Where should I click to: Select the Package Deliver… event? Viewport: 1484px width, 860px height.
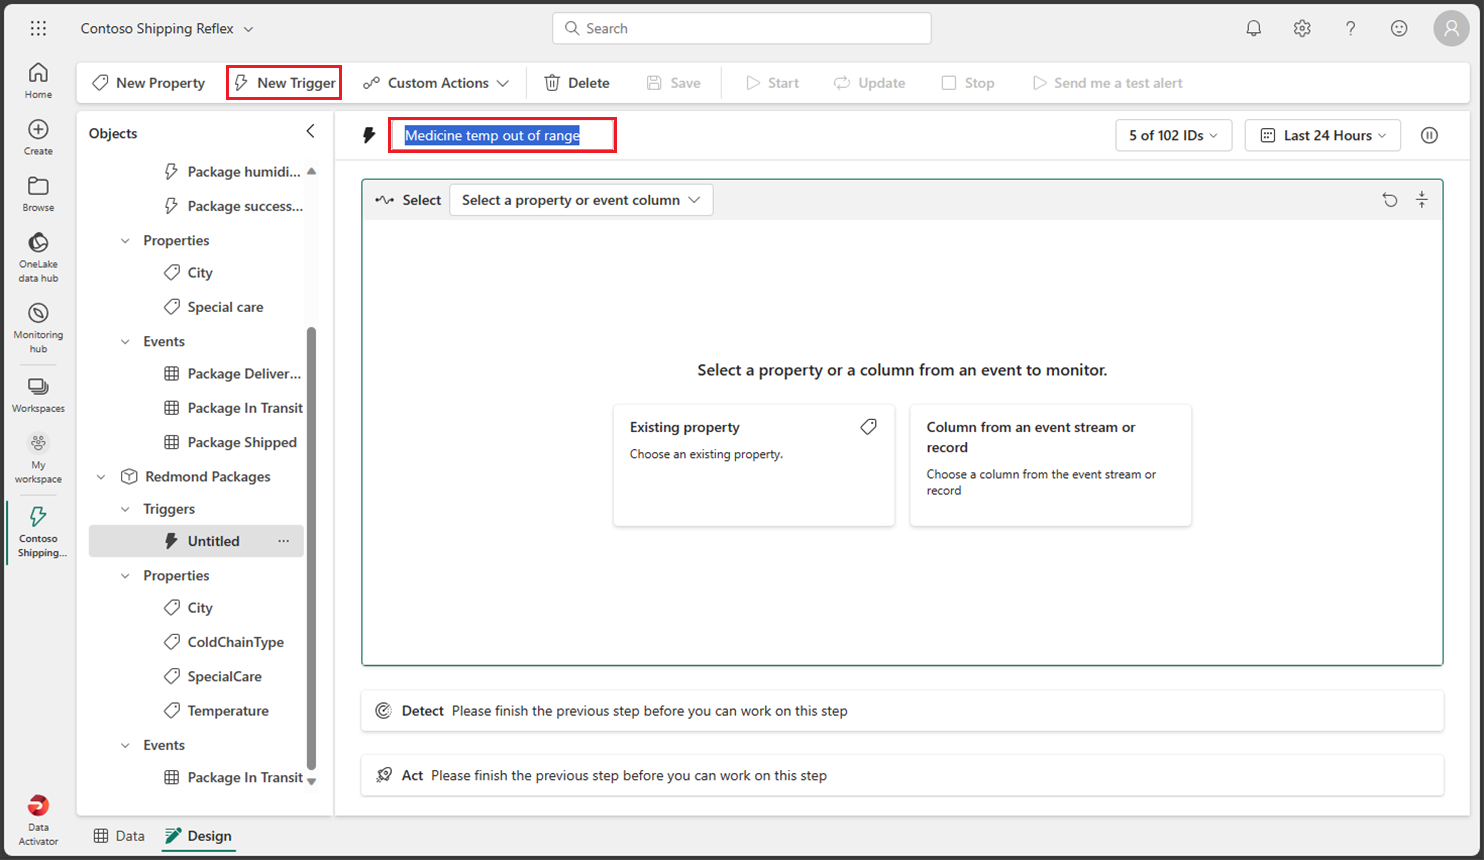[244, 374]
